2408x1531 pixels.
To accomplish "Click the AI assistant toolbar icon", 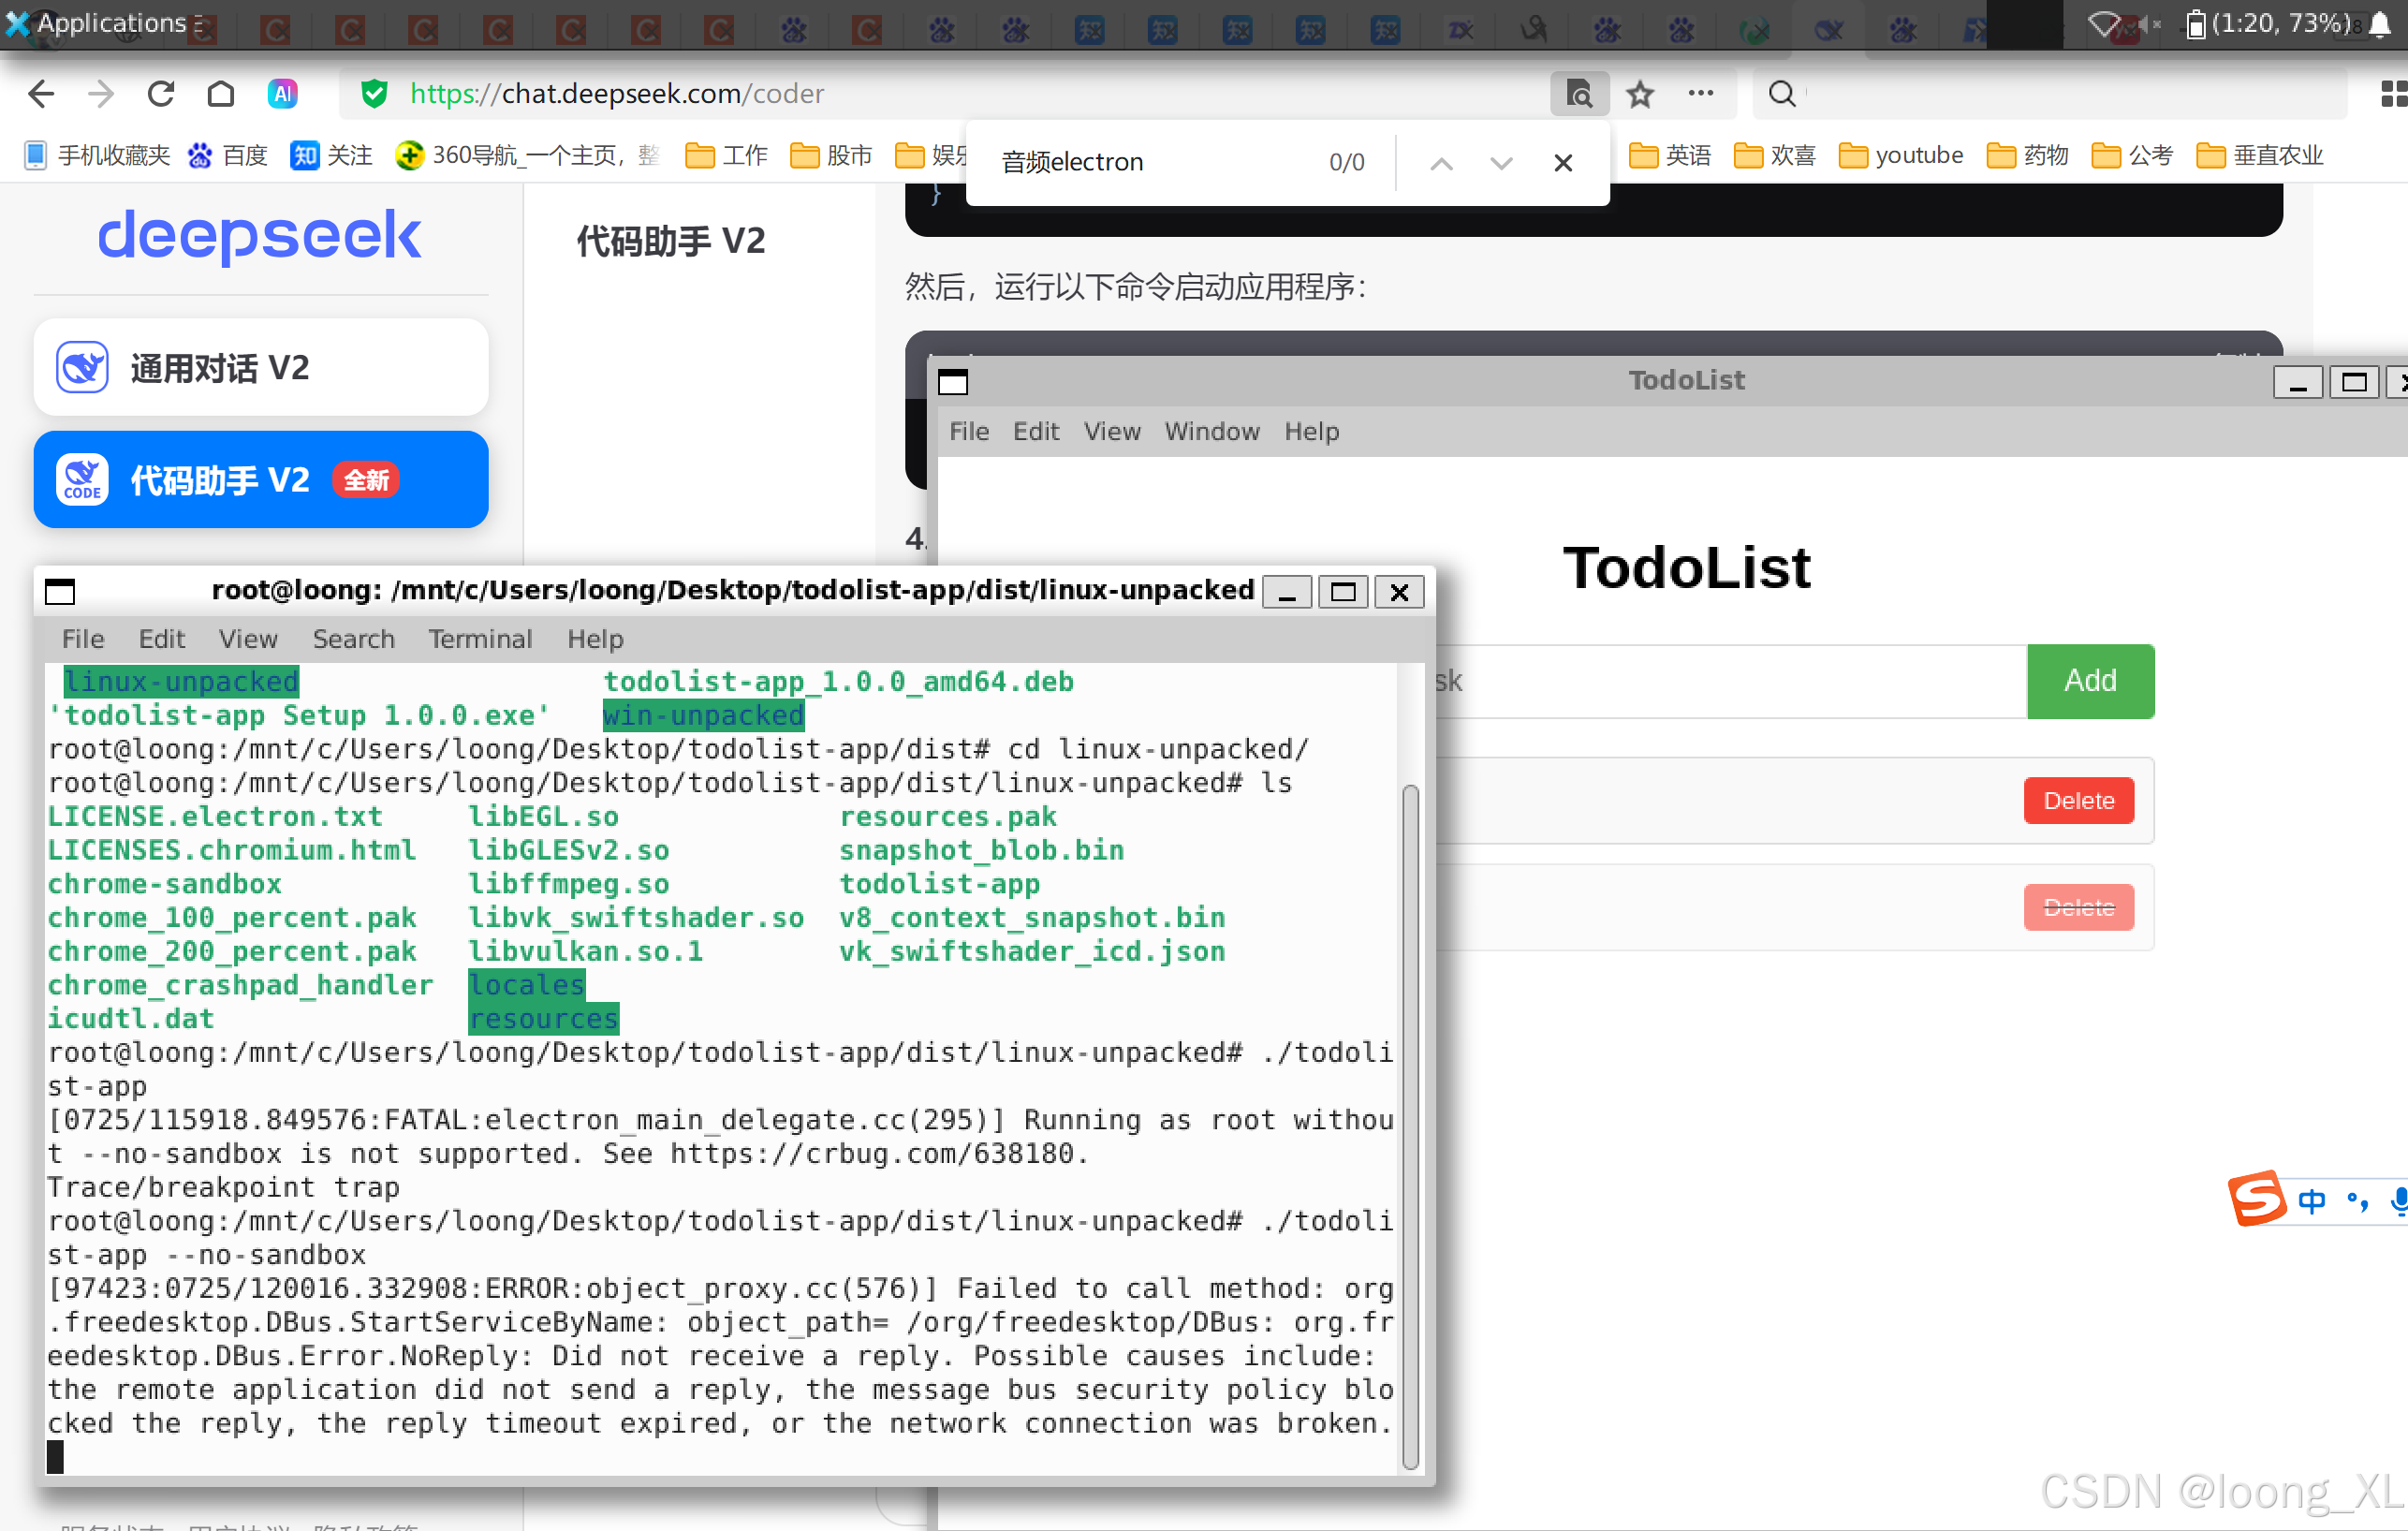I will click(283, 94).
